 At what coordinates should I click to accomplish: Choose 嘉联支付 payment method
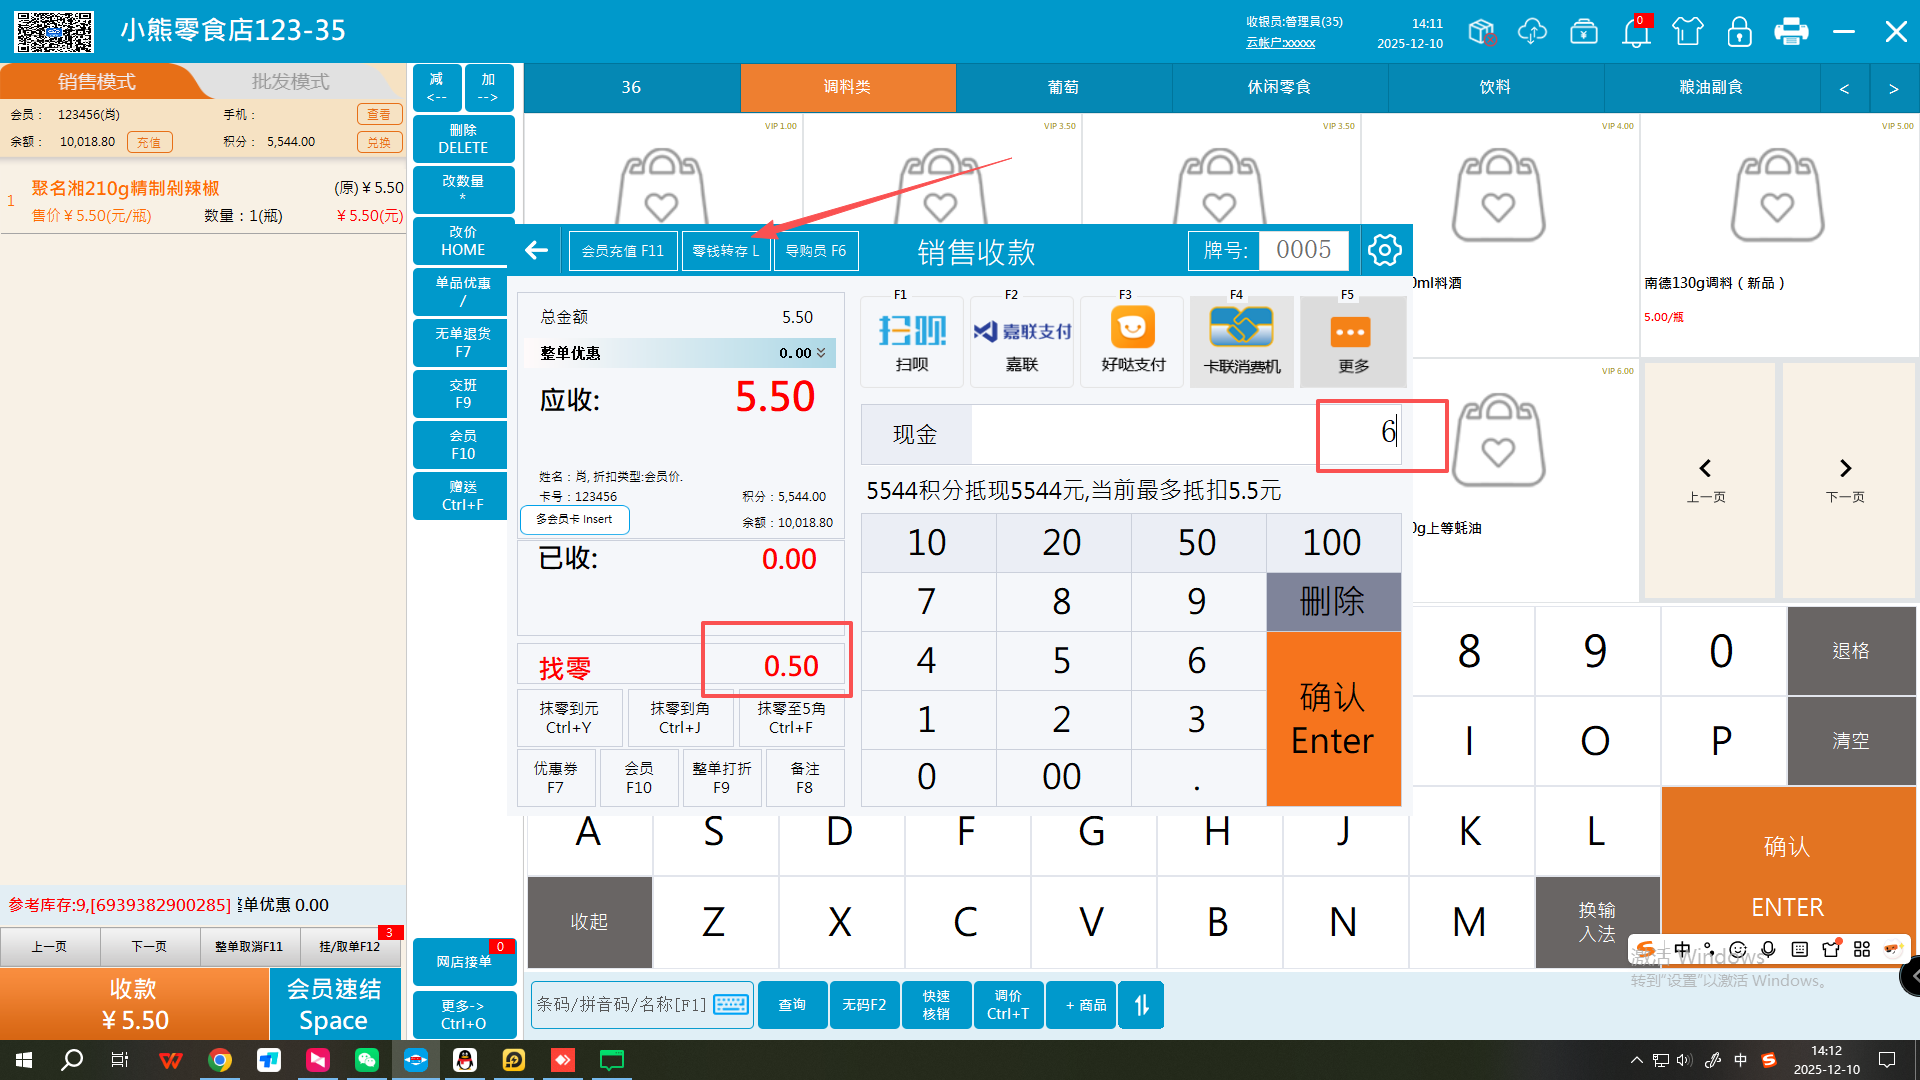tap(1021, 341)
